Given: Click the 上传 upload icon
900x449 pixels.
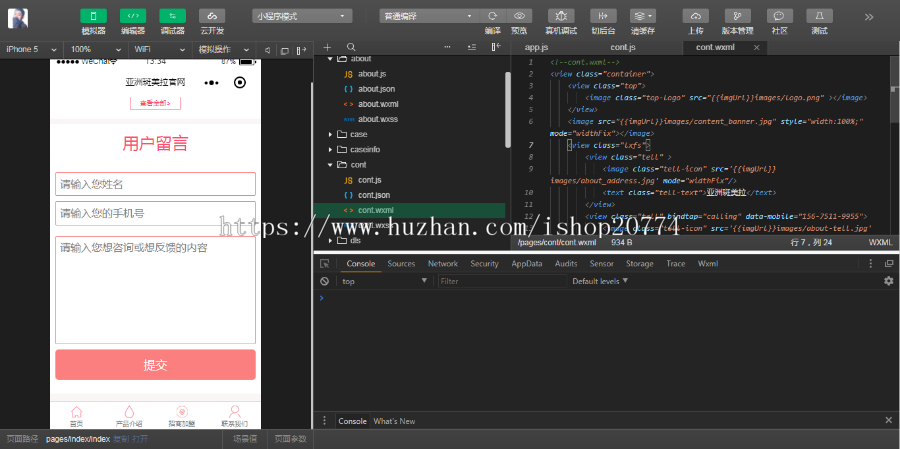Looking at the screenshot, I should 696,16.
